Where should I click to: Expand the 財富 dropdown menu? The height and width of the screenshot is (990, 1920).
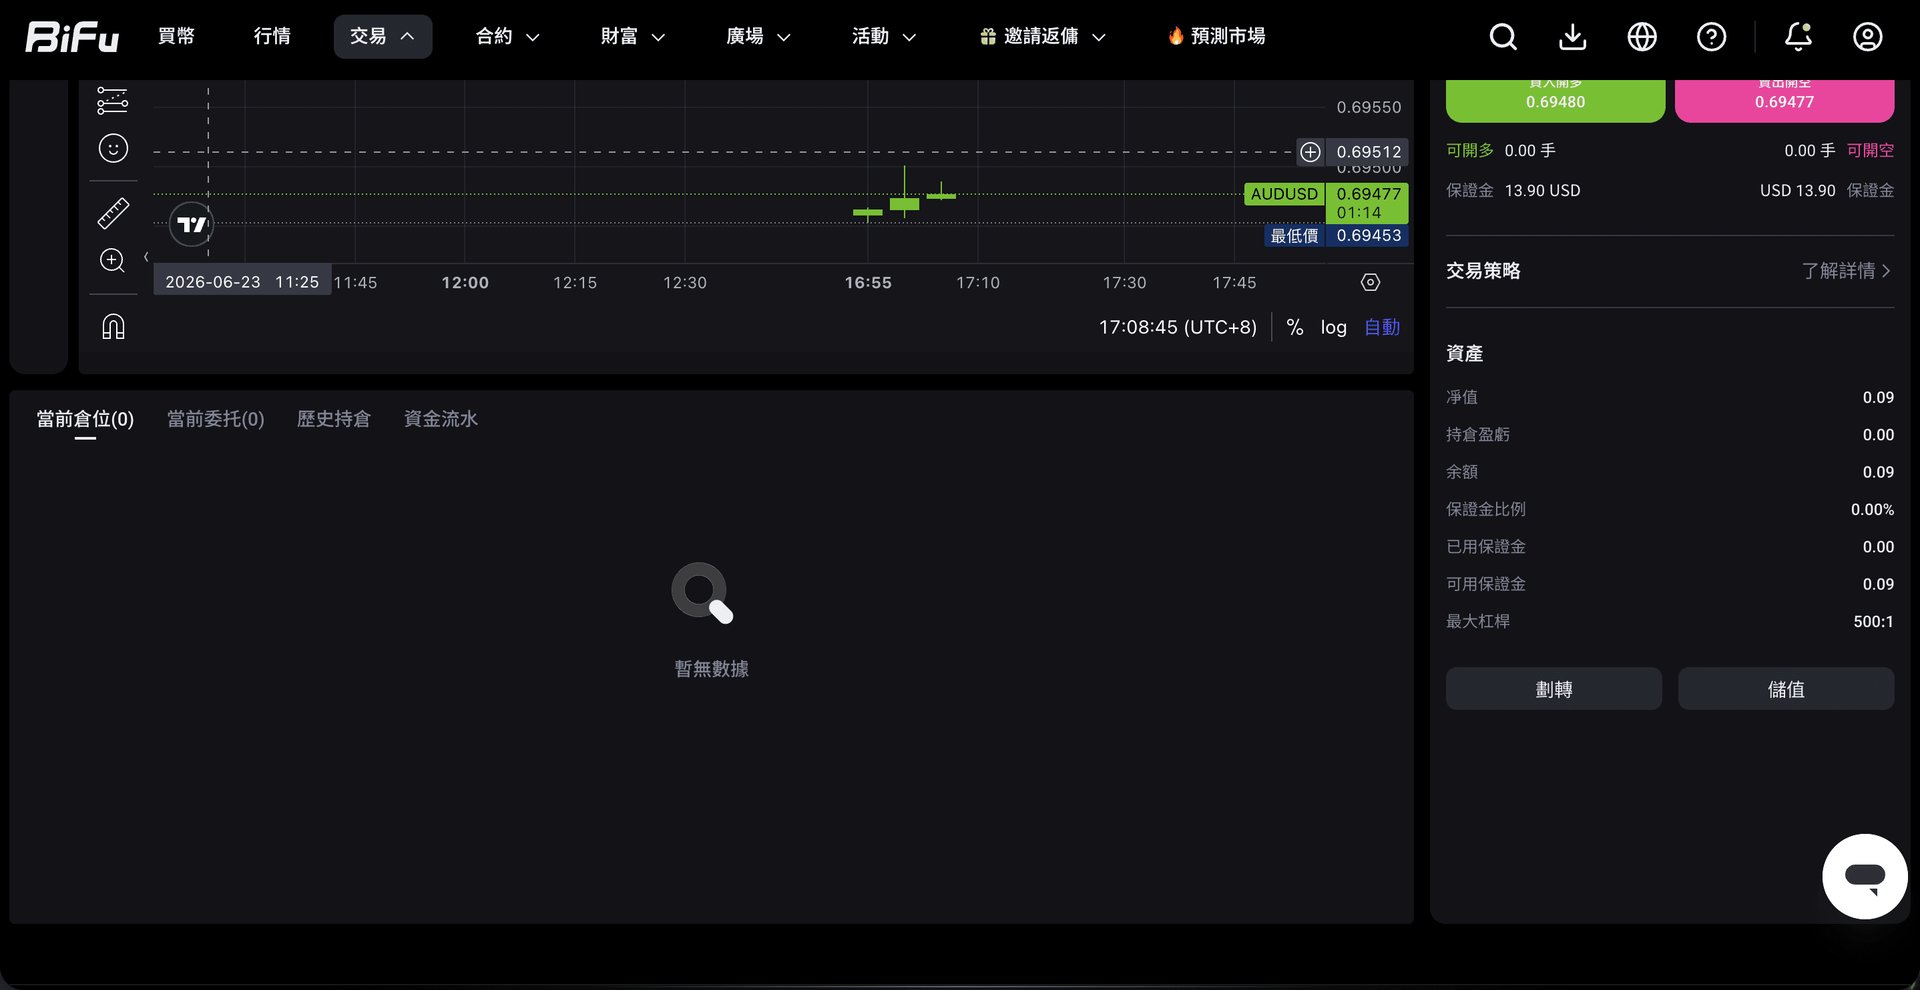632,36
